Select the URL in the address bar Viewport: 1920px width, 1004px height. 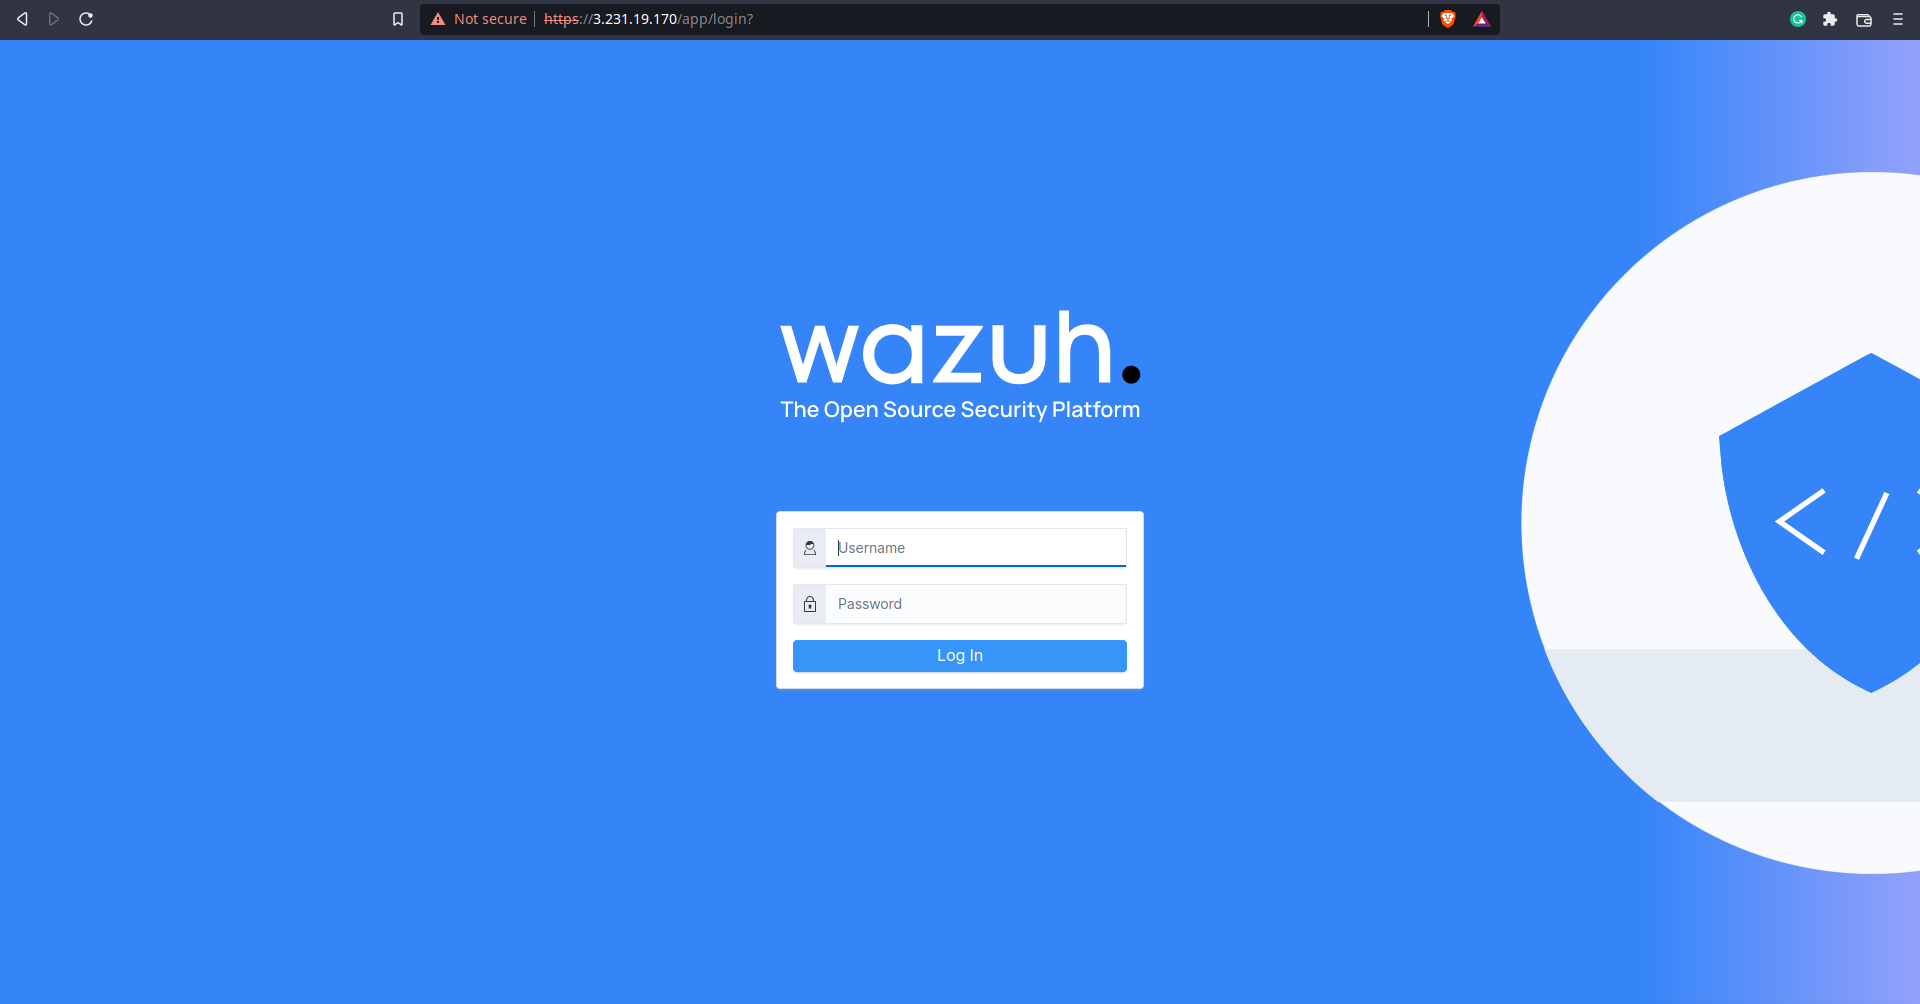[900, 18]
